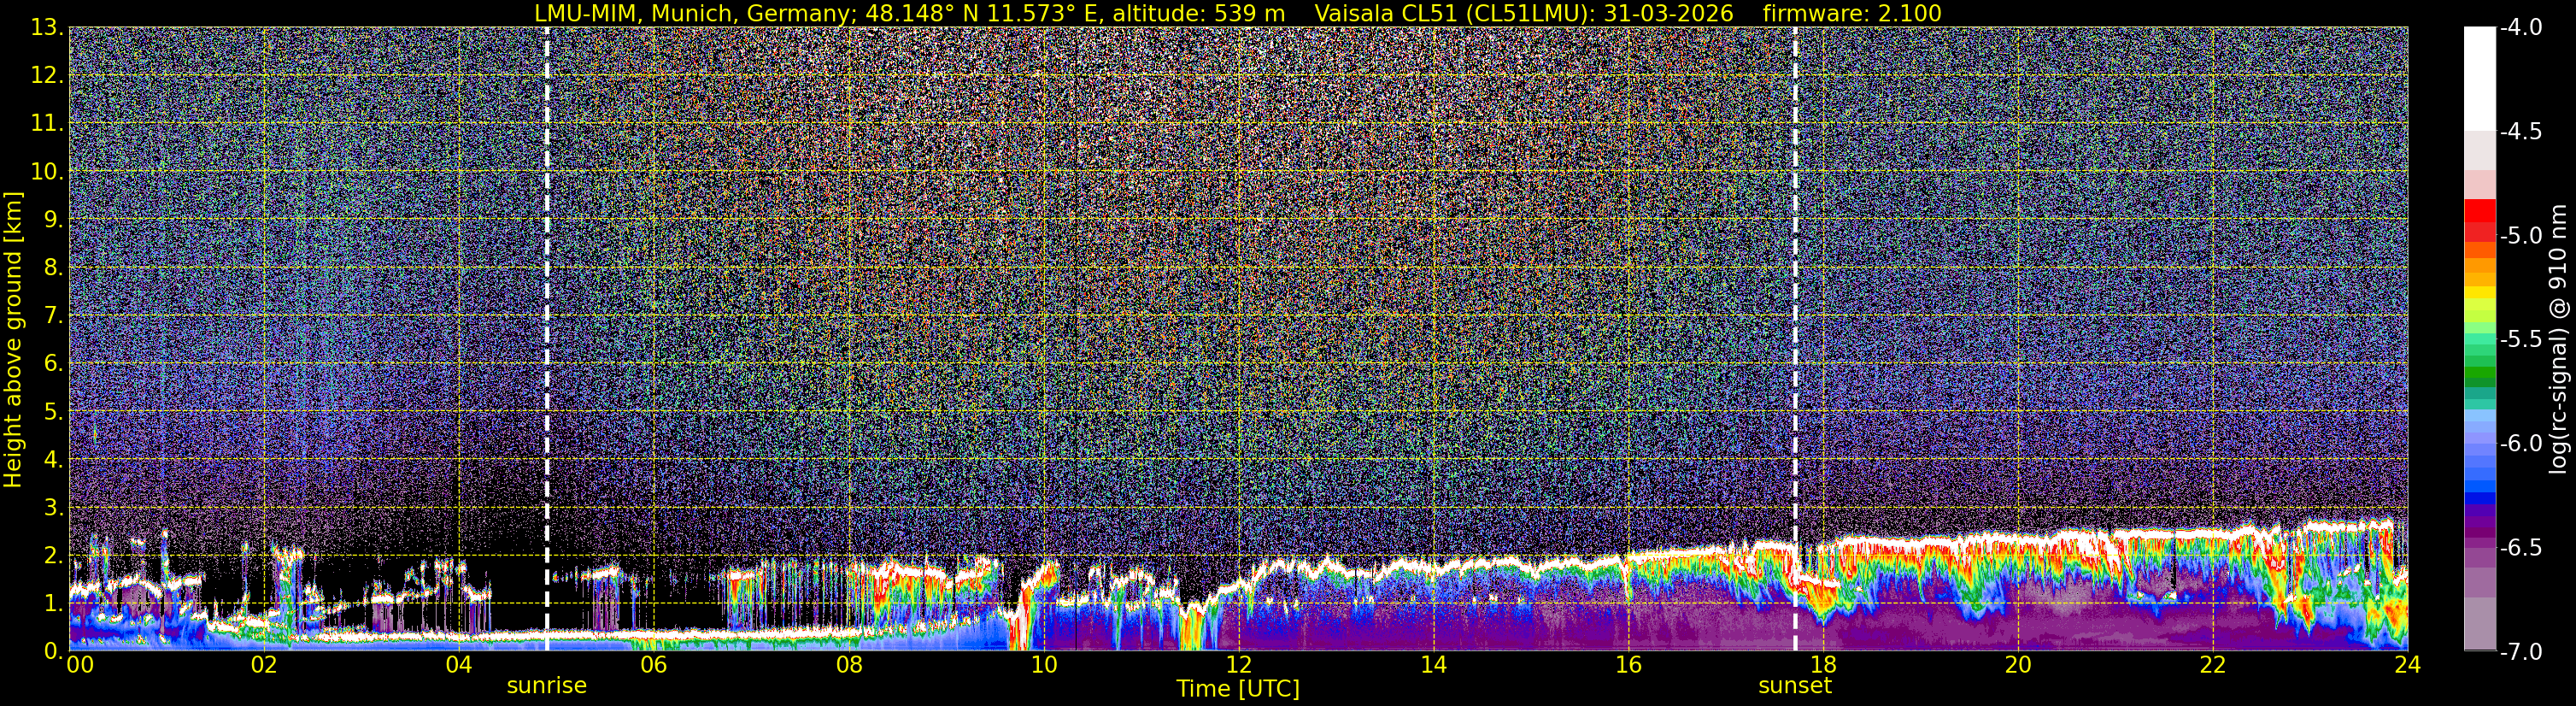Click the '0.' height axis tick label
The height and width of the screenshot is (706, 2576).
coord(53,651)
